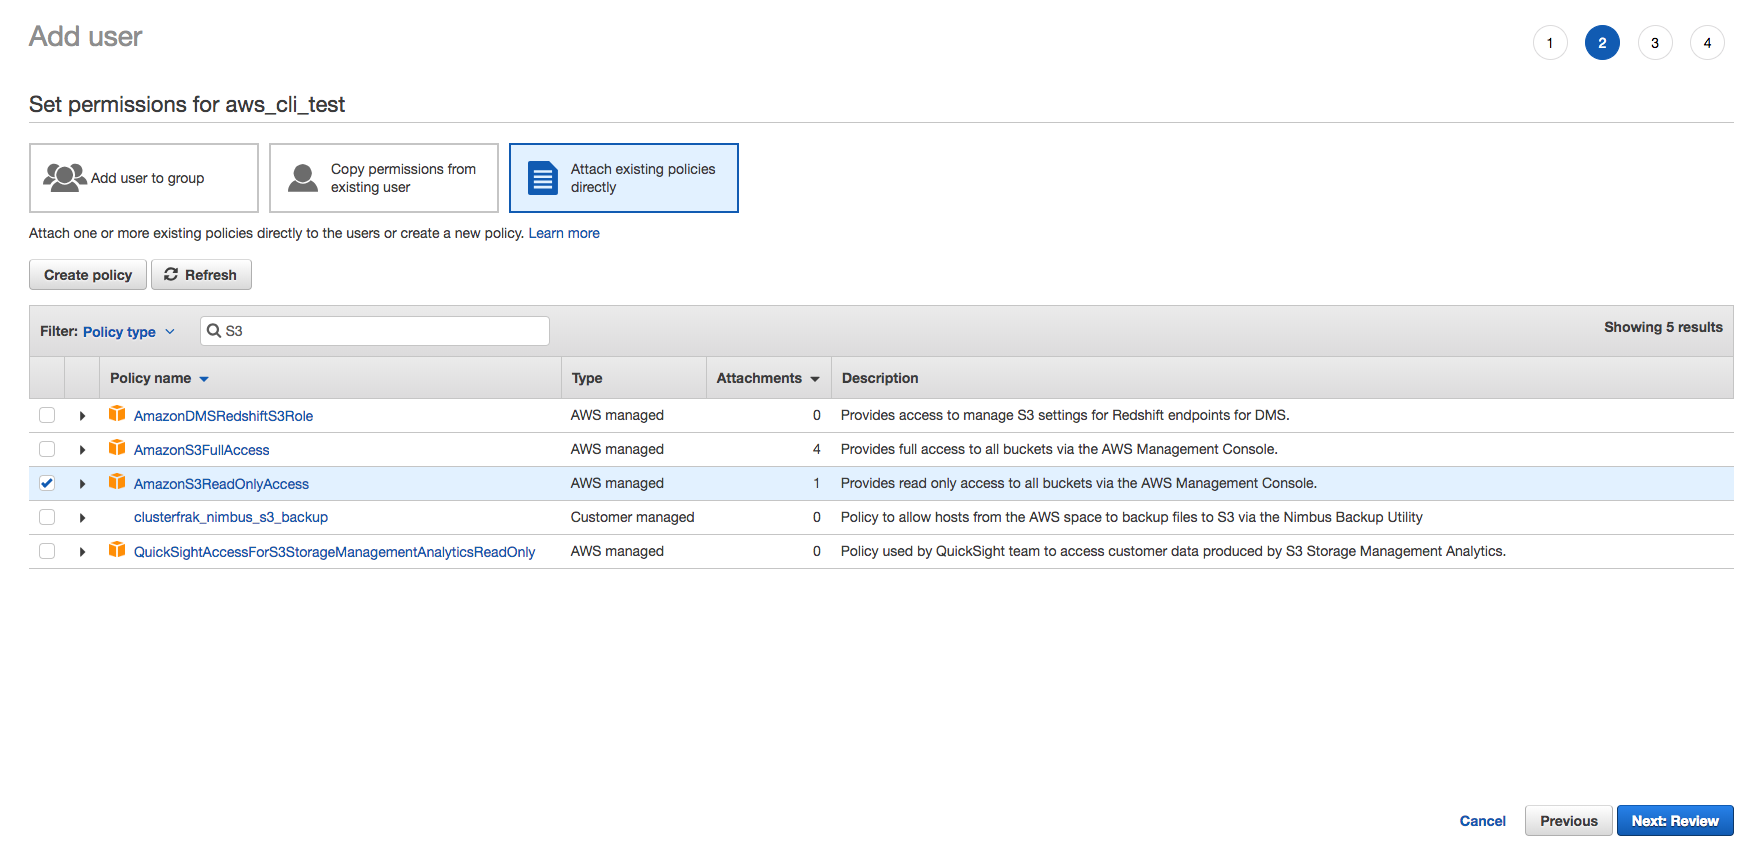This screenshot has width=1749, height=847.
Task: Go to wizard step 1
Action: [x=1550, y=43]
